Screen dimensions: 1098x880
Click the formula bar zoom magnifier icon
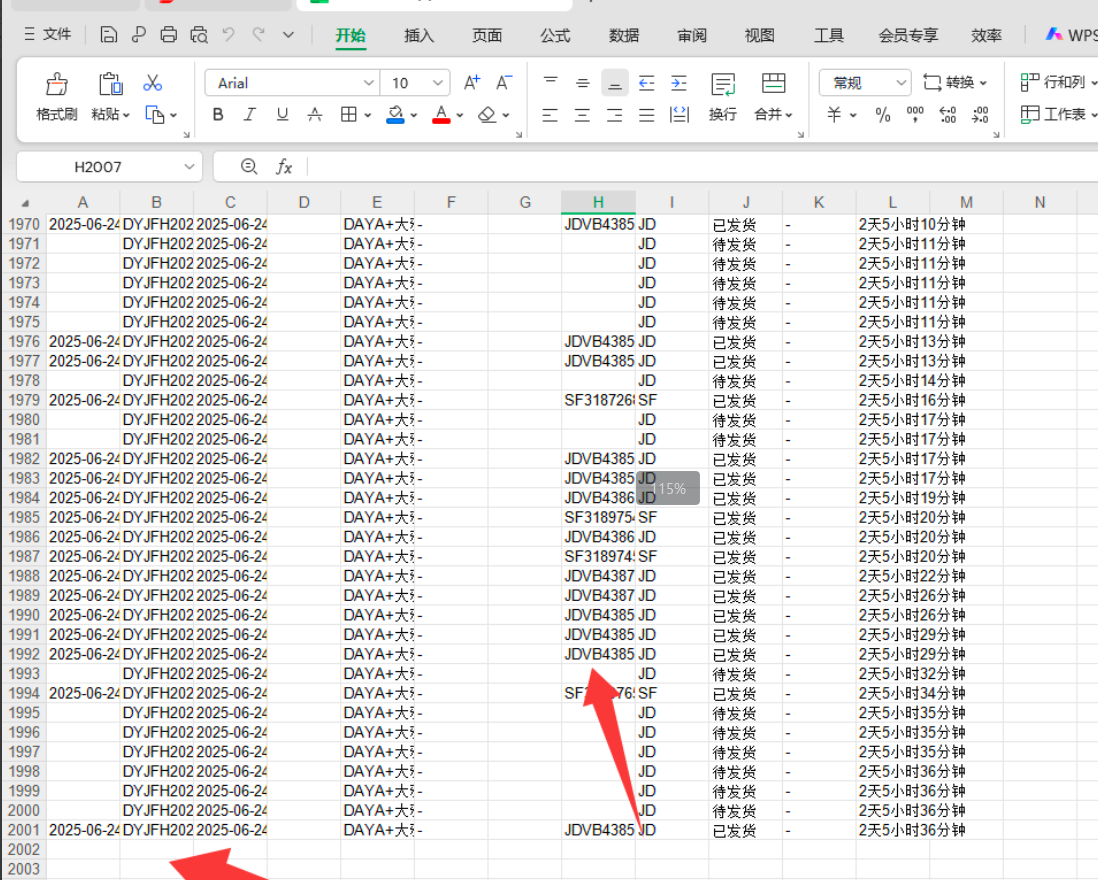tap(249, 167)
